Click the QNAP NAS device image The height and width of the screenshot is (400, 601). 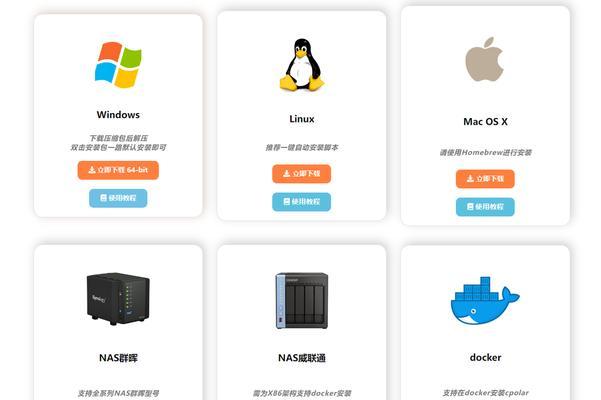tap(302, 300)
